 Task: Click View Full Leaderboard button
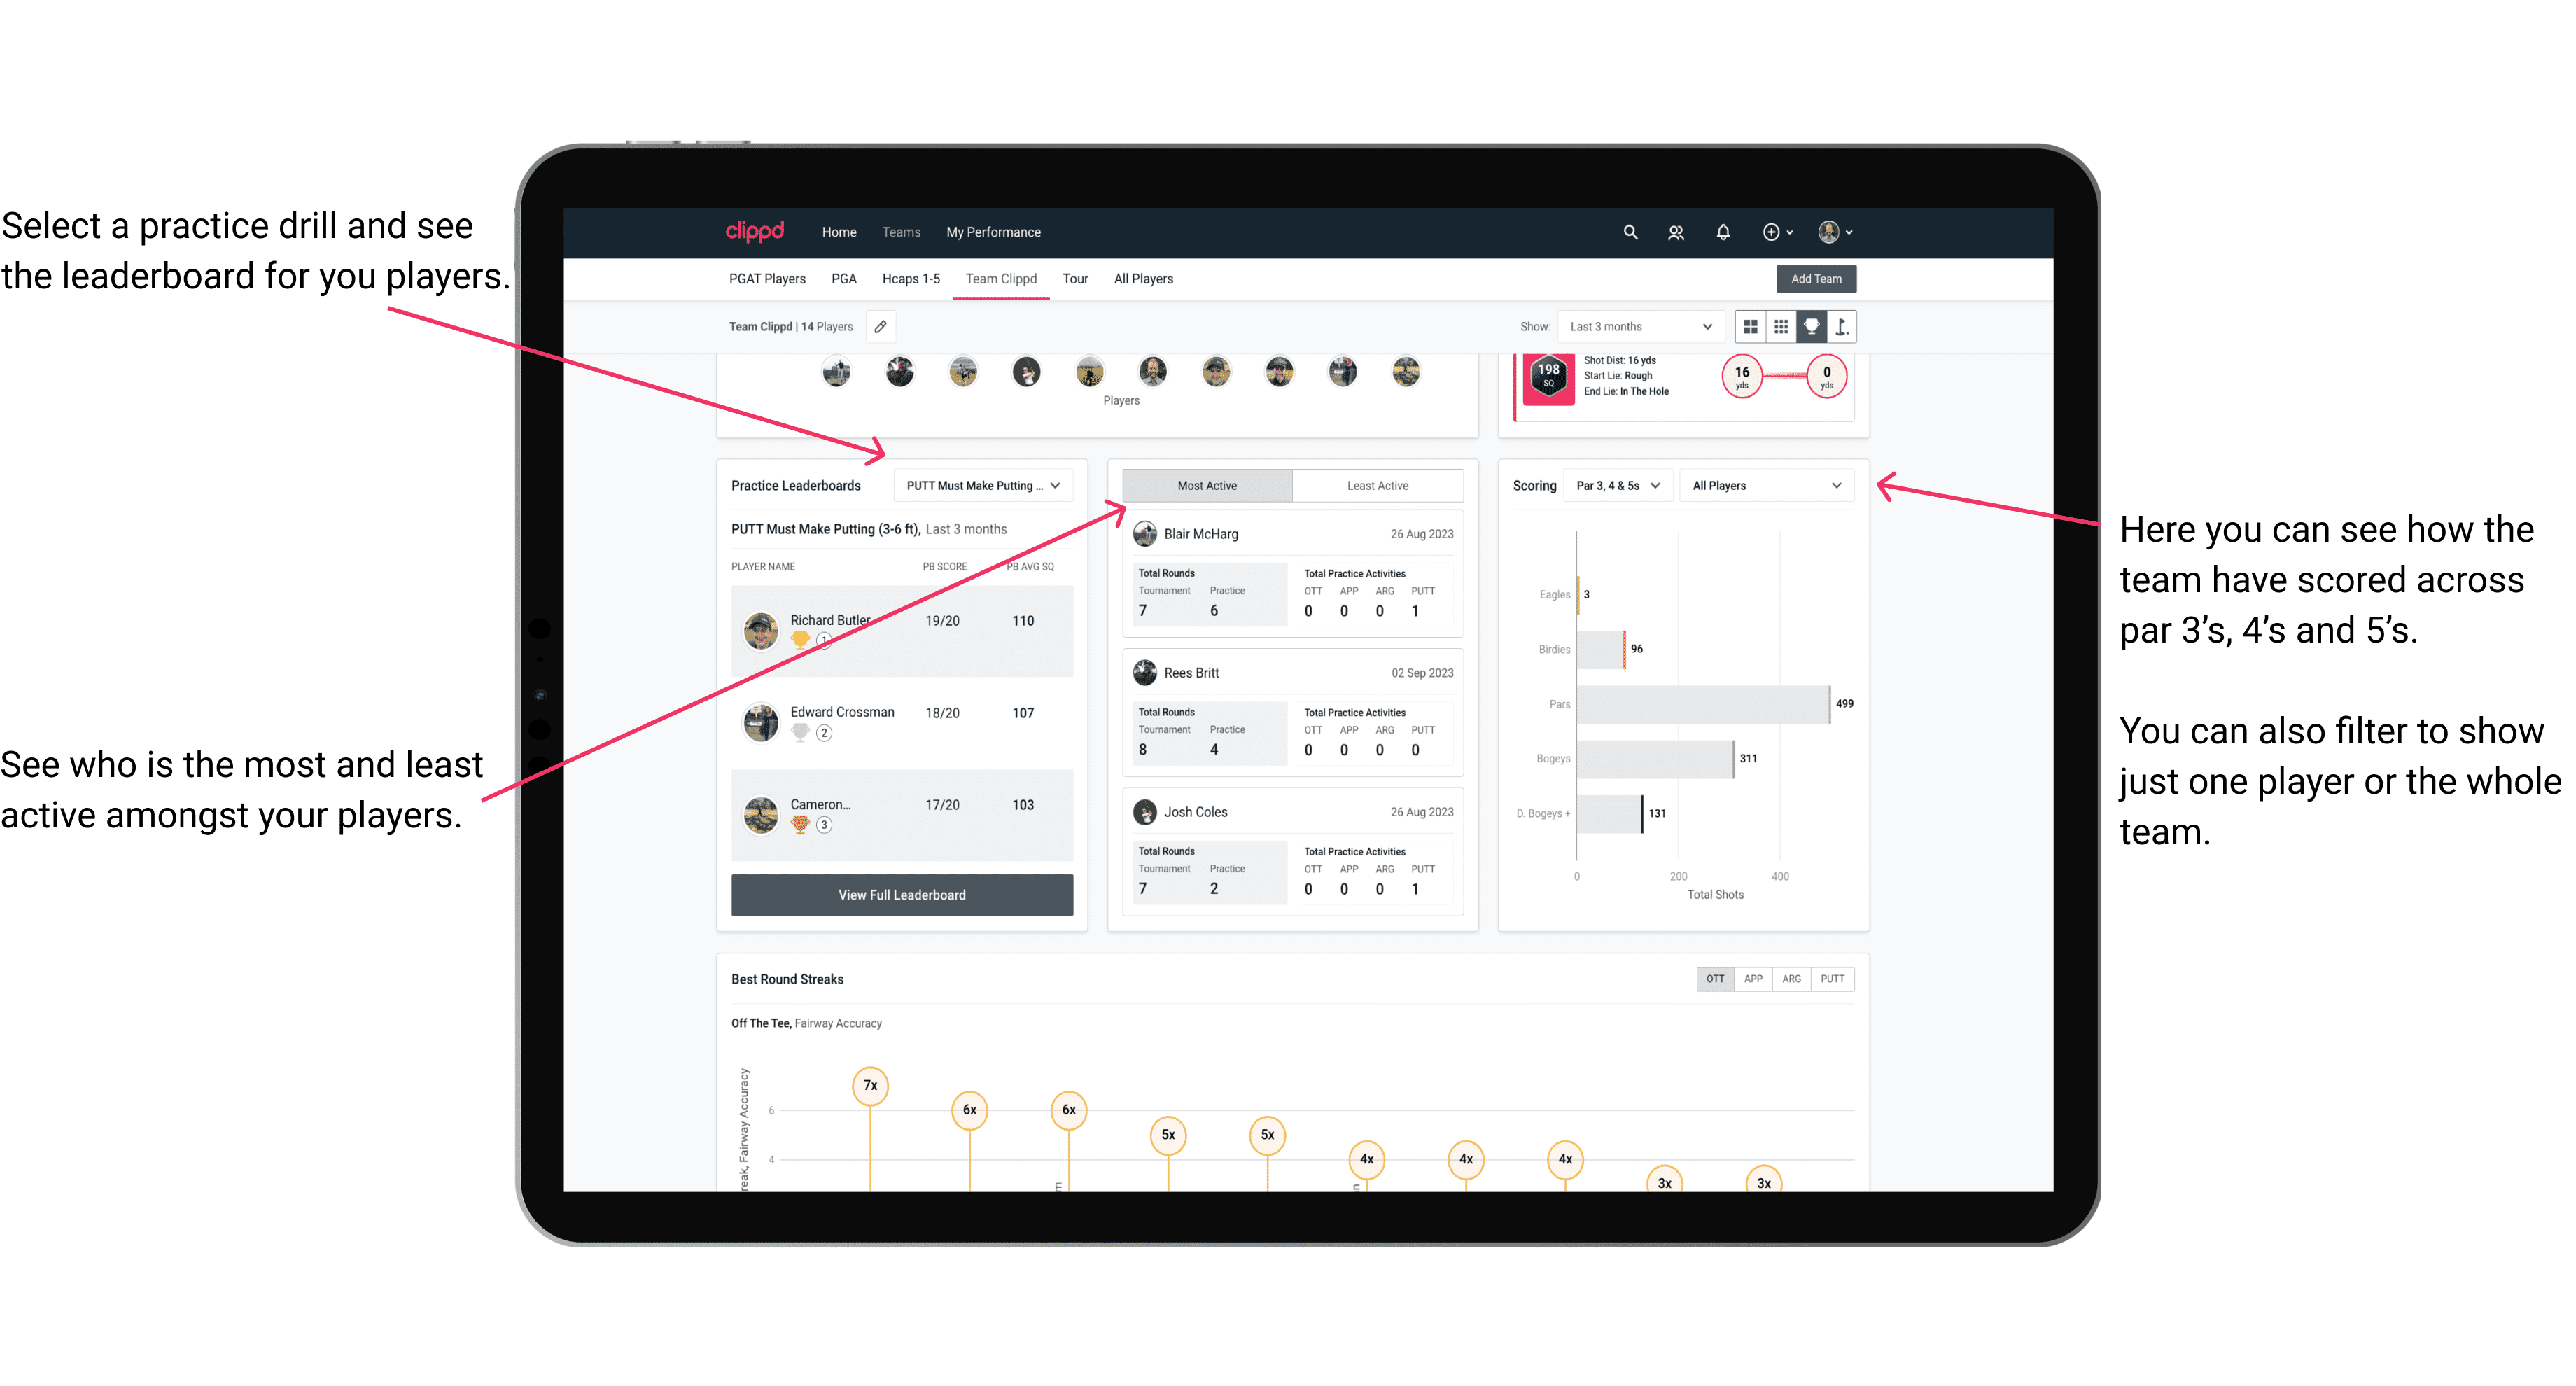[901, 895]
